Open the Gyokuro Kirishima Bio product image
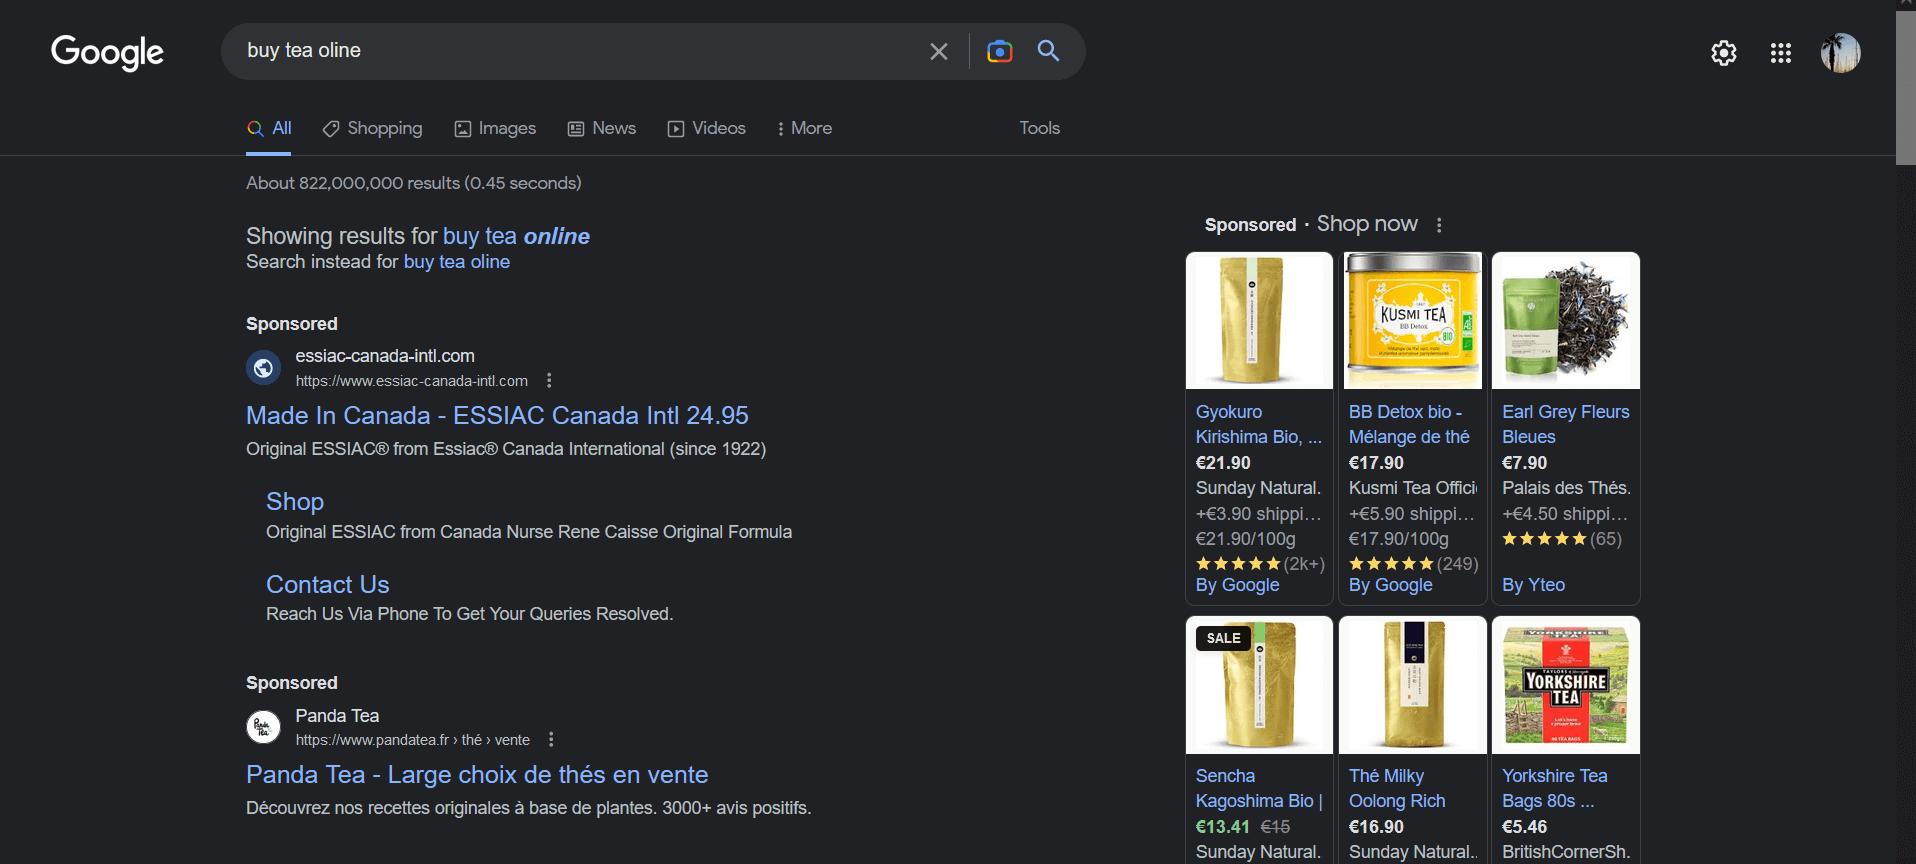The image size is (1916, 864). [1259, 320]
